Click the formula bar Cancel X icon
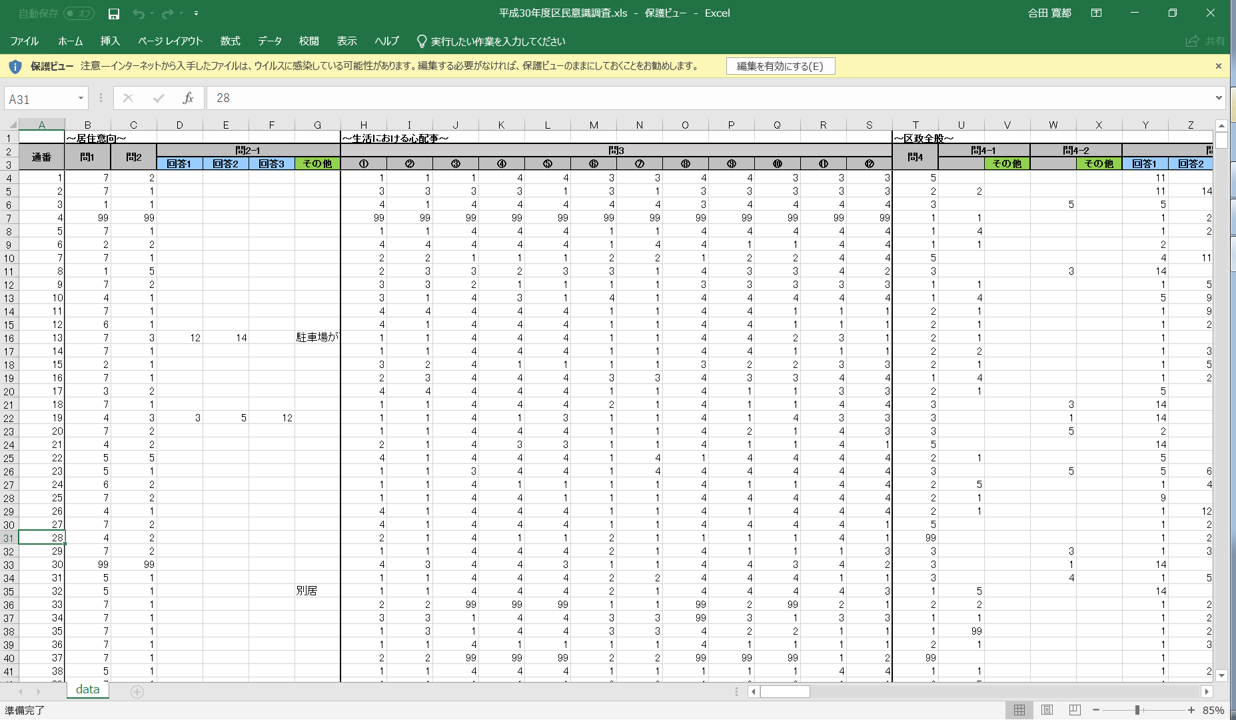This screenshot has width=1236, height=720. pyautogui.click(x=128, y=98)
